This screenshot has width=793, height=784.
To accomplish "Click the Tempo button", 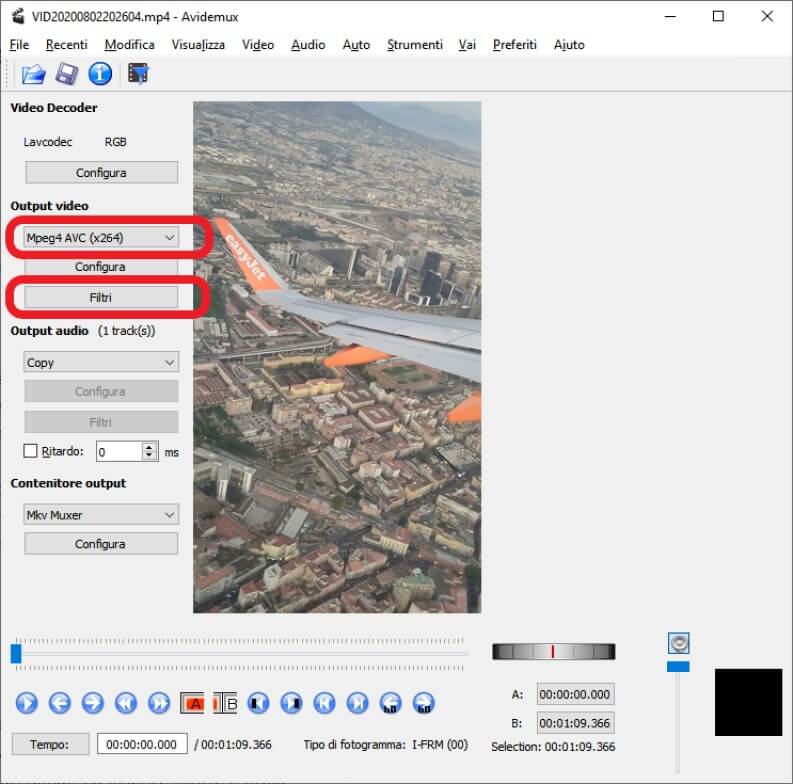I will (x=50, y=744).
